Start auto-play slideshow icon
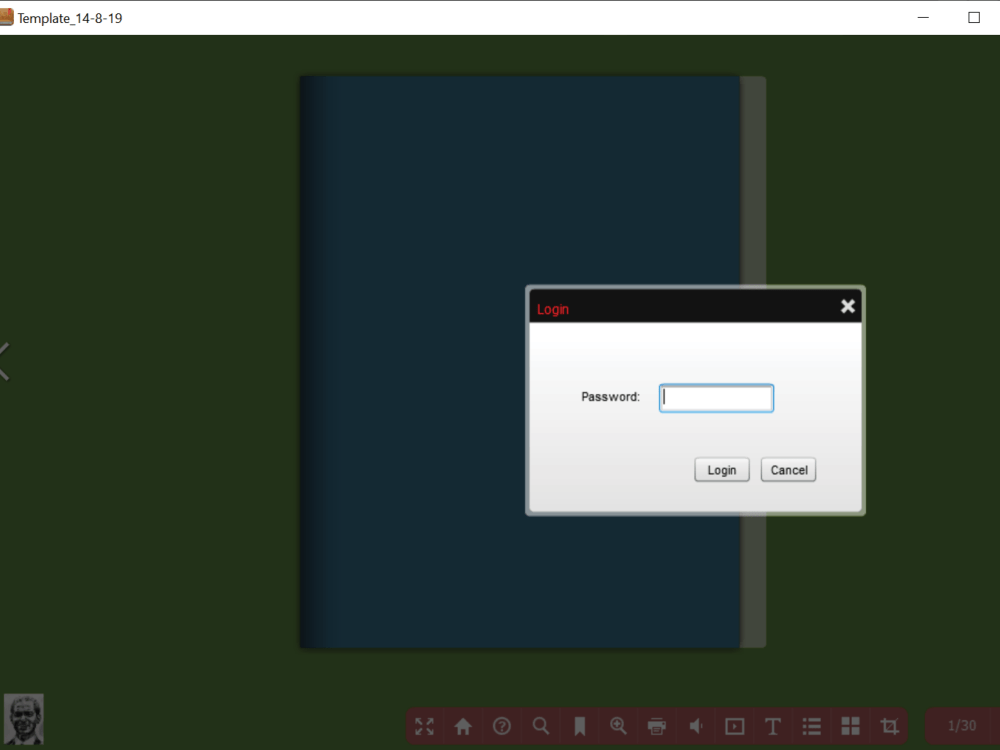Screen dimensions: 1000x750 [735, 726]
